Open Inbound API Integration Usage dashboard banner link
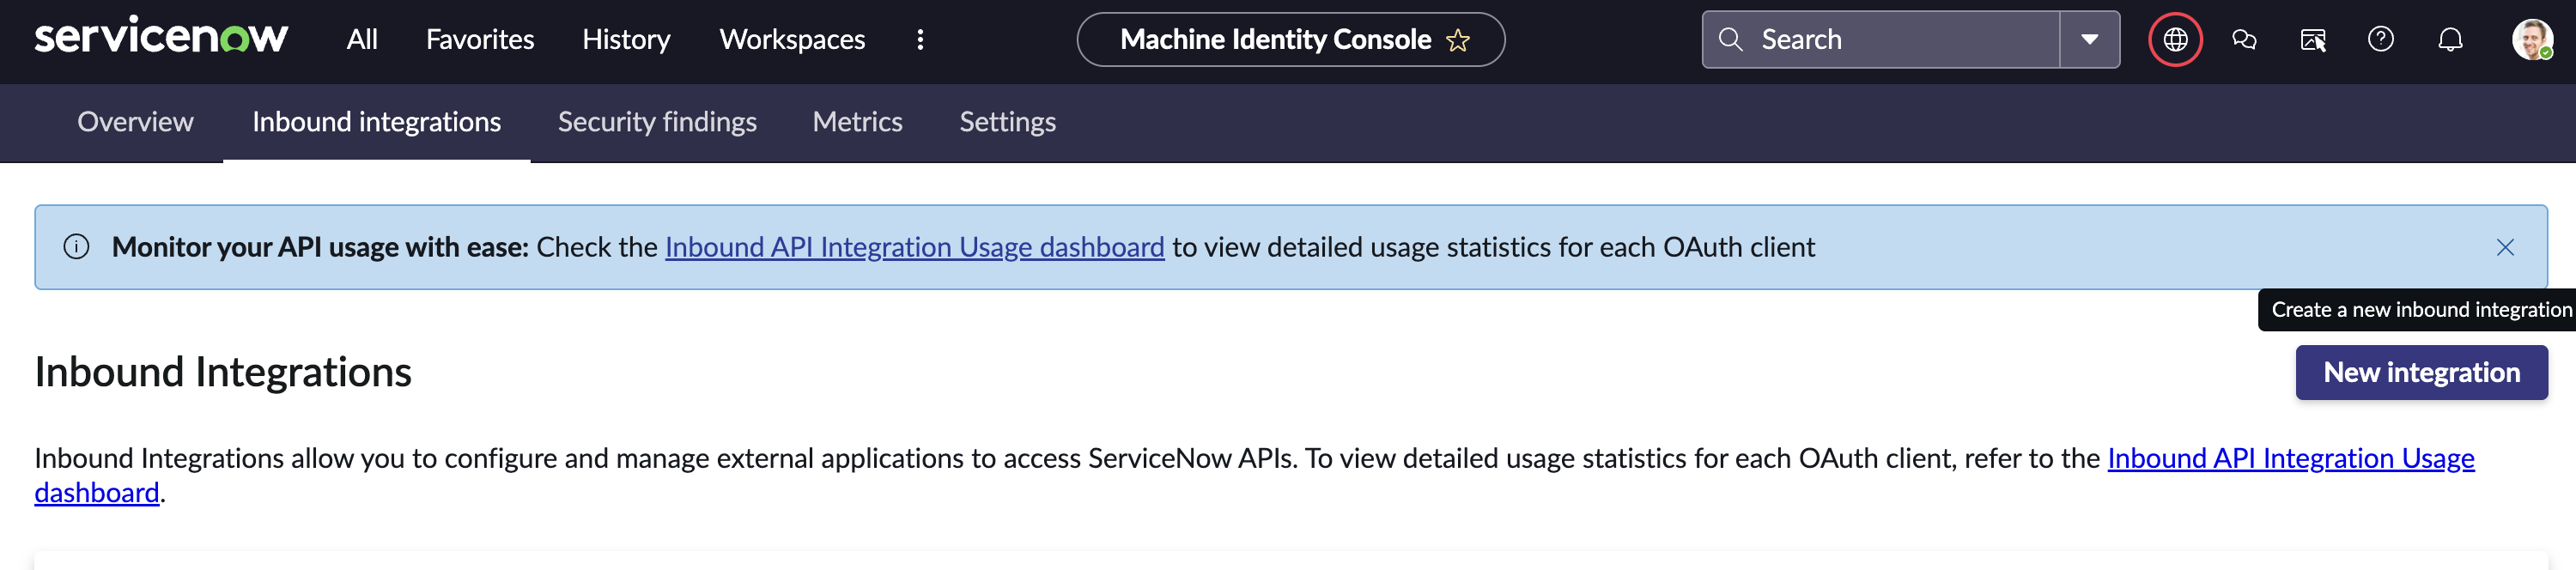Image resolution: width=2576 pixels, height=570 pixels. point(914,247)
